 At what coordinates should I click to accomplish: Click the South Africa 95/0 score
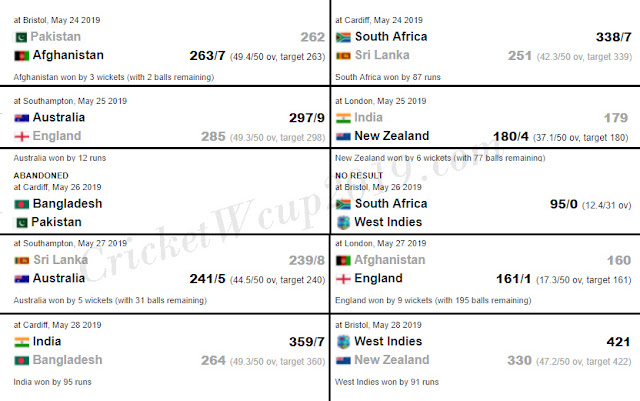(564, 204)
